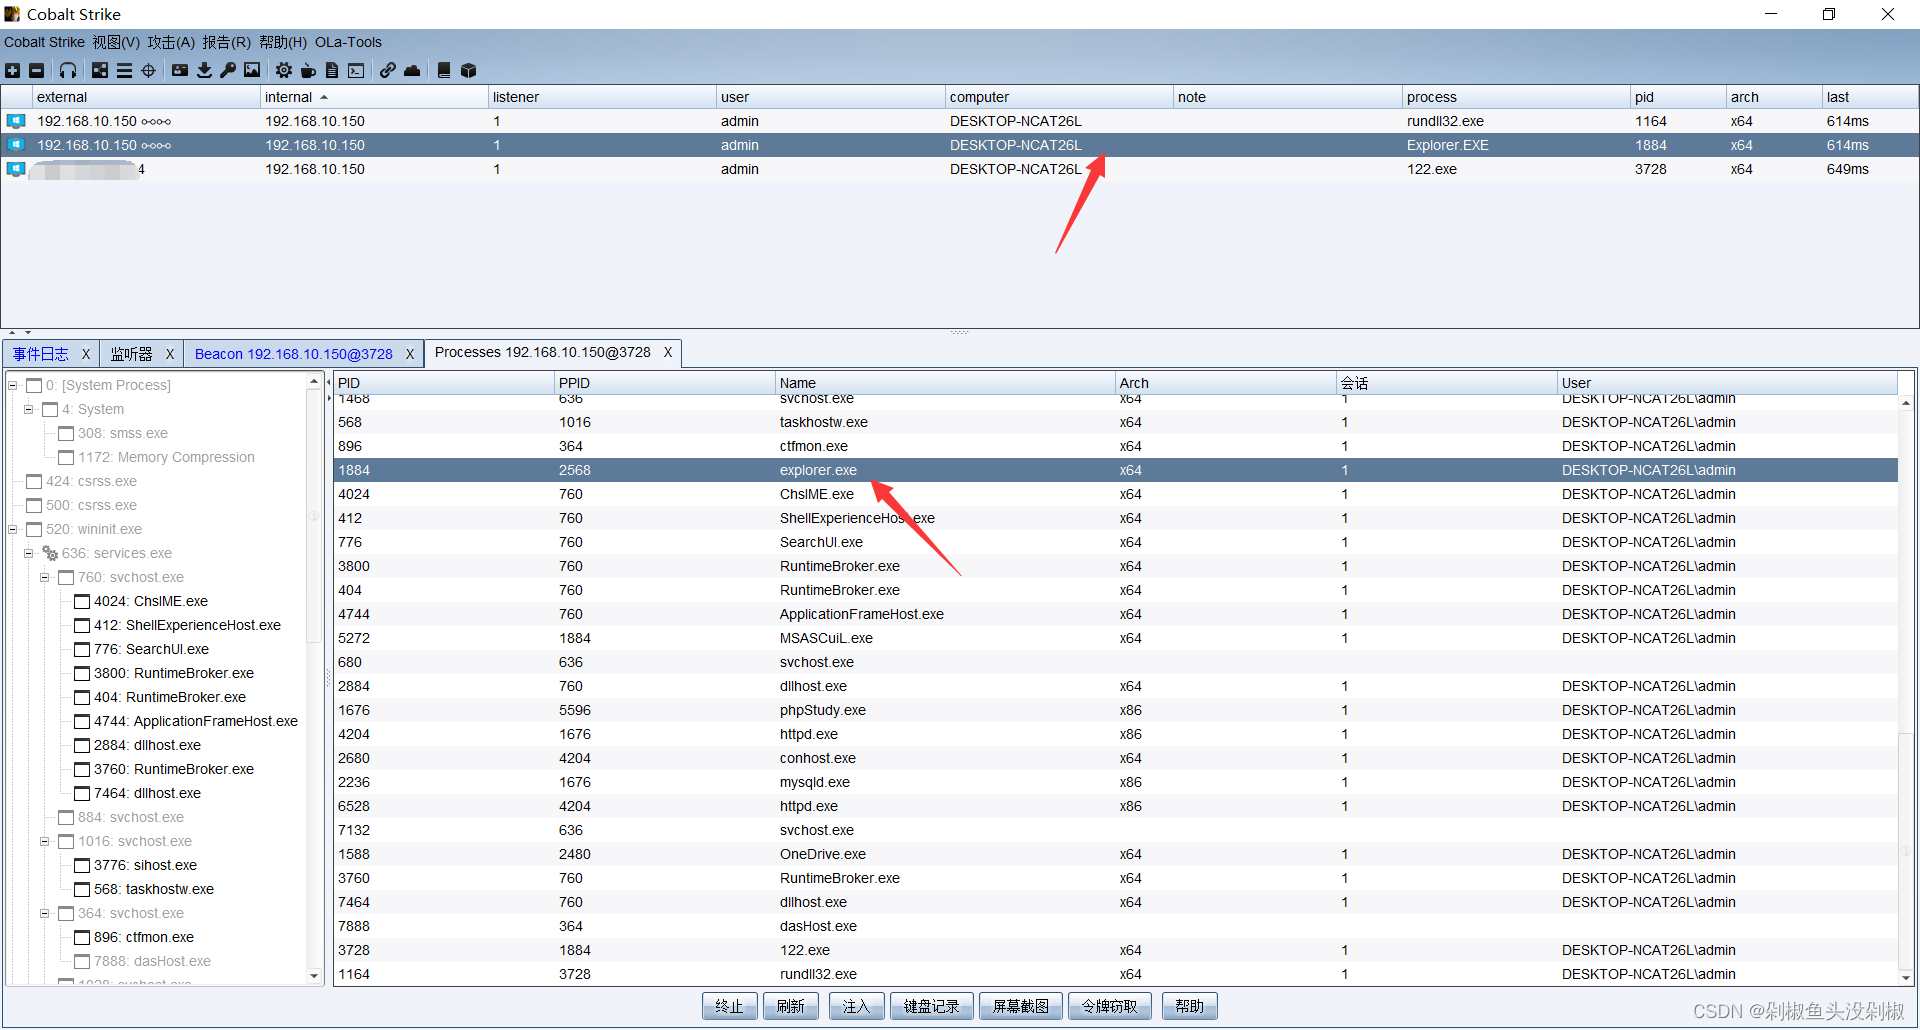This screenshot has height=1030, width=1920.
Task: Select the mysqld.exe process row
Action: click(x=1115, y=782)
